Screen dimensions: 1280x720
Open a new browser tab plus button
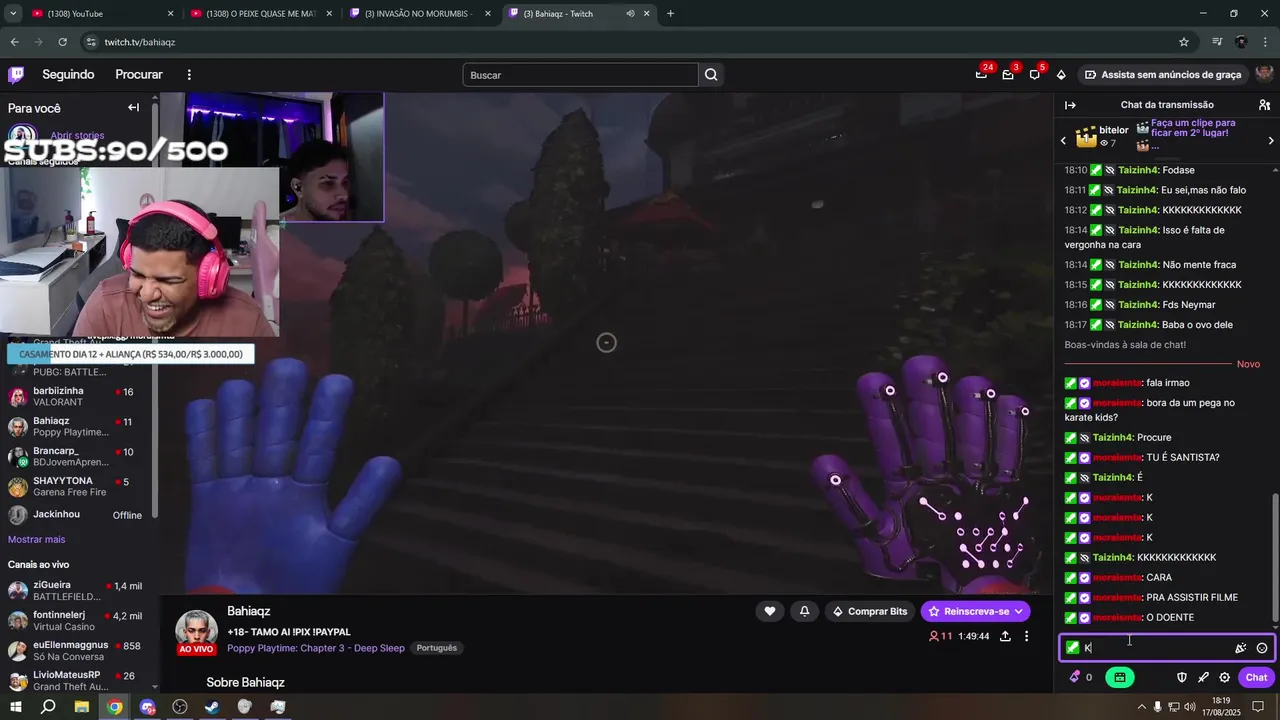pos(670,14)
